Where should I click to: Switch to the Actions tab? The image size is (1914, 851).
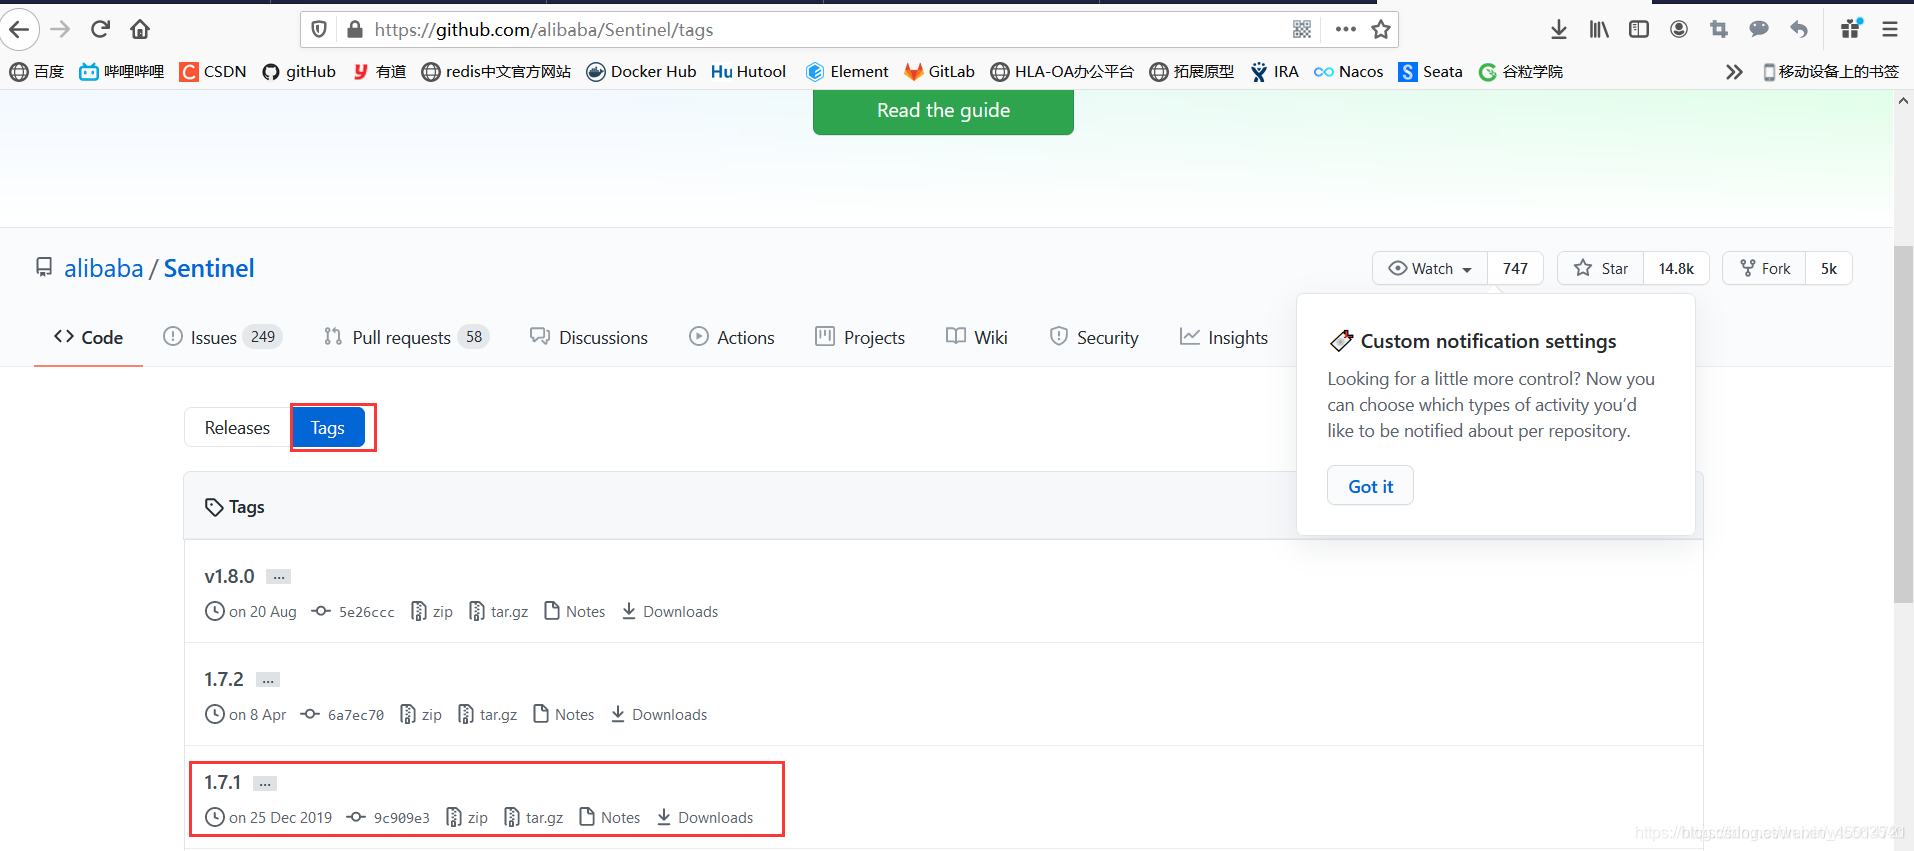[x=732, y=337]
